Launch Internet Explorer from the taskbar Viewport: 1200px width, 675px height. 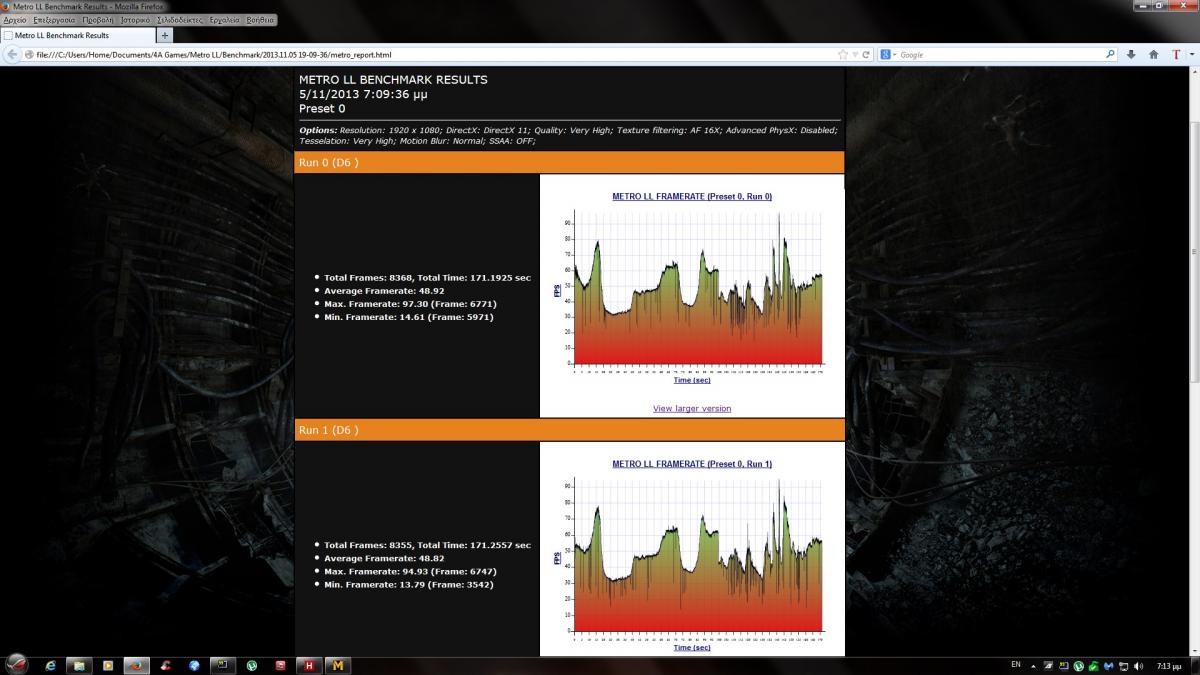(50, 664)
